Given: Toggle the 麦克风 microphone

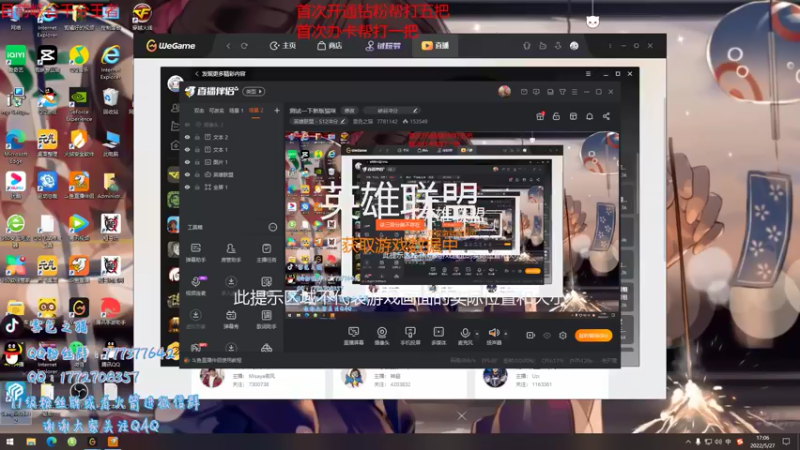Looking at the screenshot, I should pyautogui.click(x=465, y=336).
